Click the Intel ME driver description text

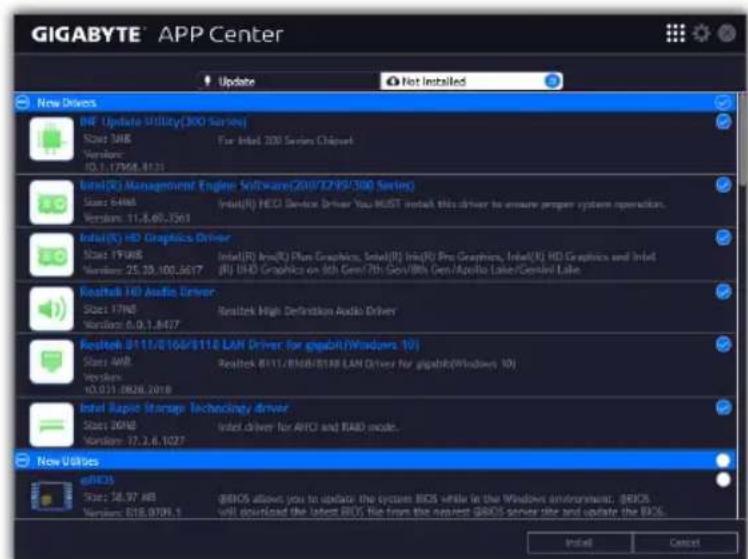click(x=442, y=204)
